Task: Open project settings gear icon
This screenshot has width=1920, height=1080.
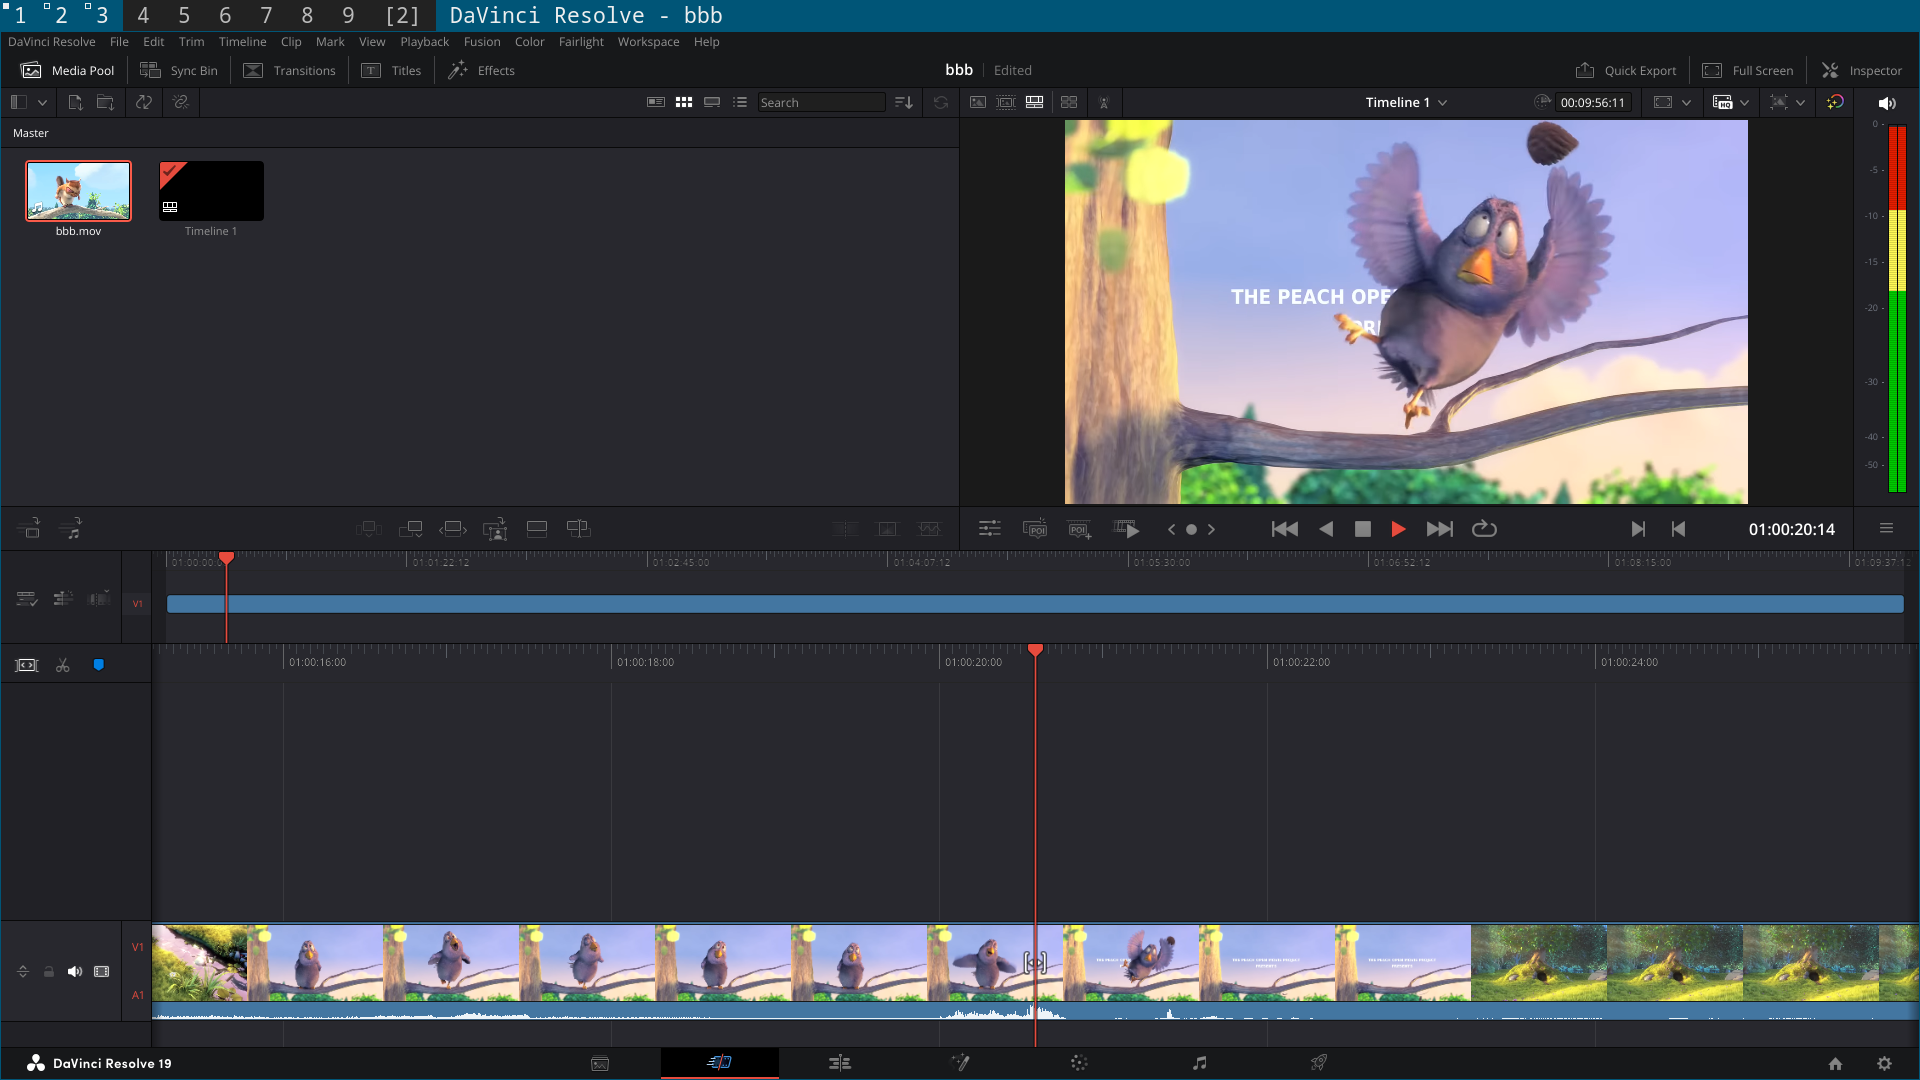Action: point(1884,1063)
